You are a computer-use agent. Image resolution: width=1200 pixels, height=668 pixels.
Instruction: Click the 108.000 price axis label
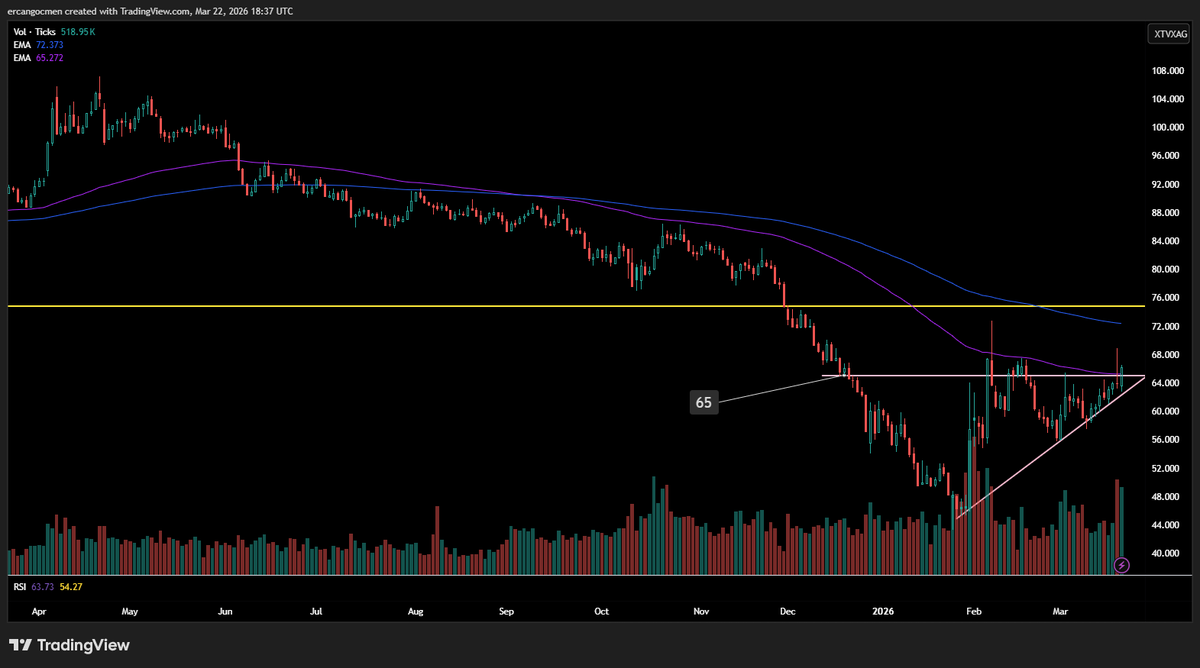click(1167, 71)
